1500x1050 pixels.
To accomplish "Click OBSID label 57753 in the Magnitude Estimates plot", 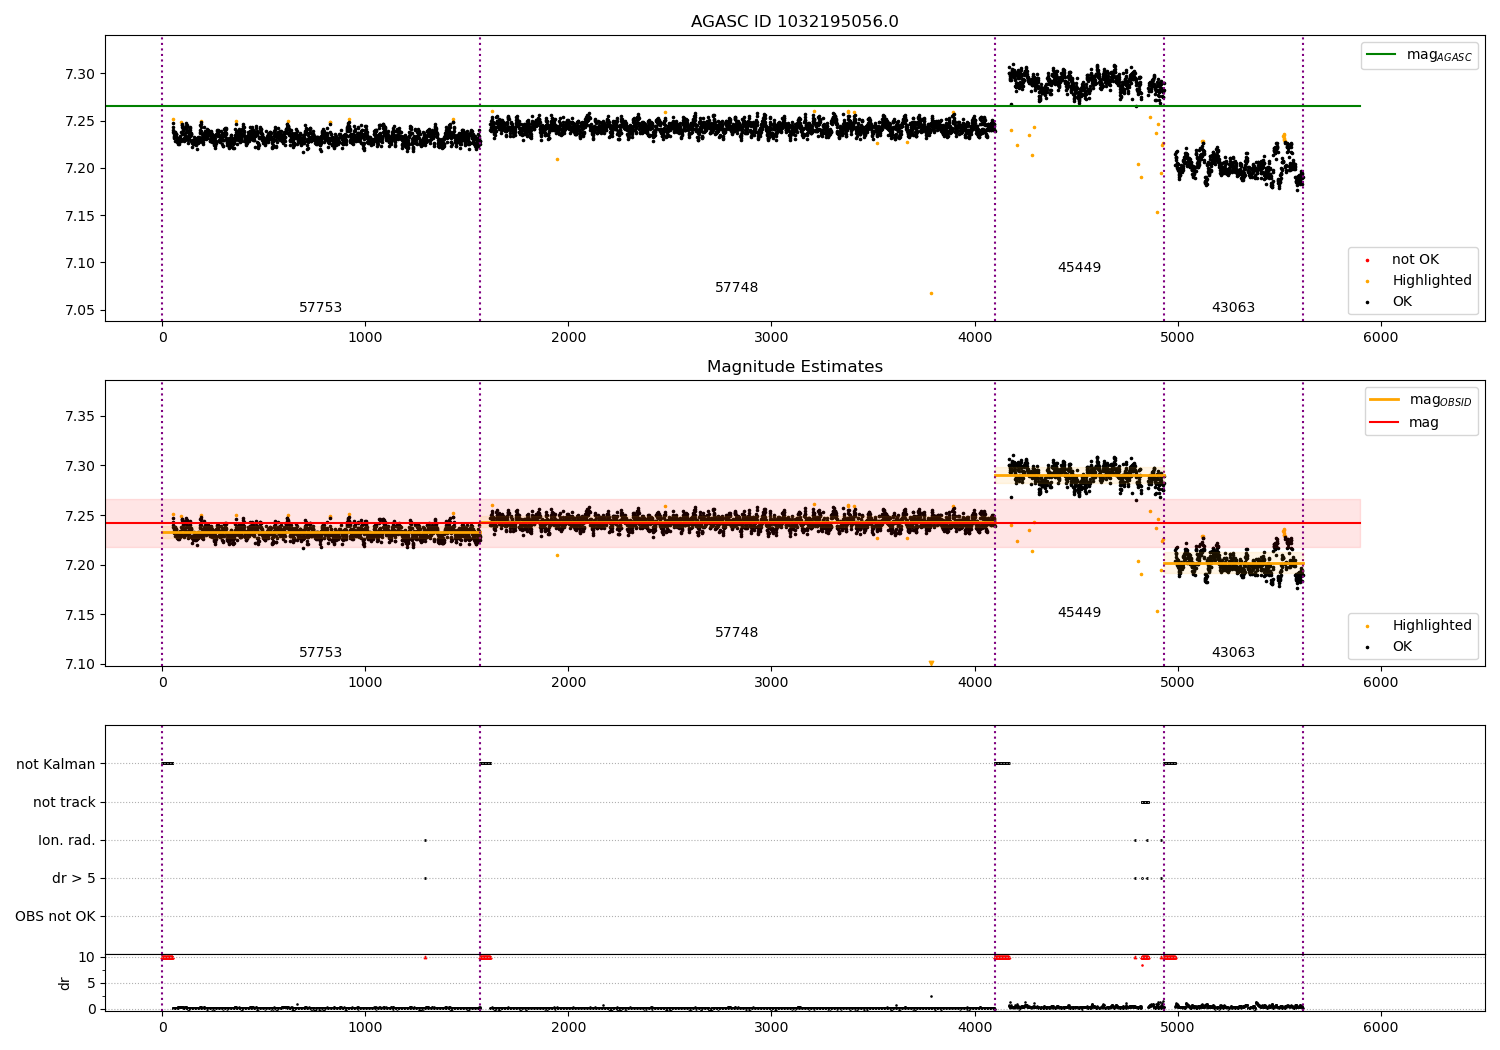I will (320, 653).
